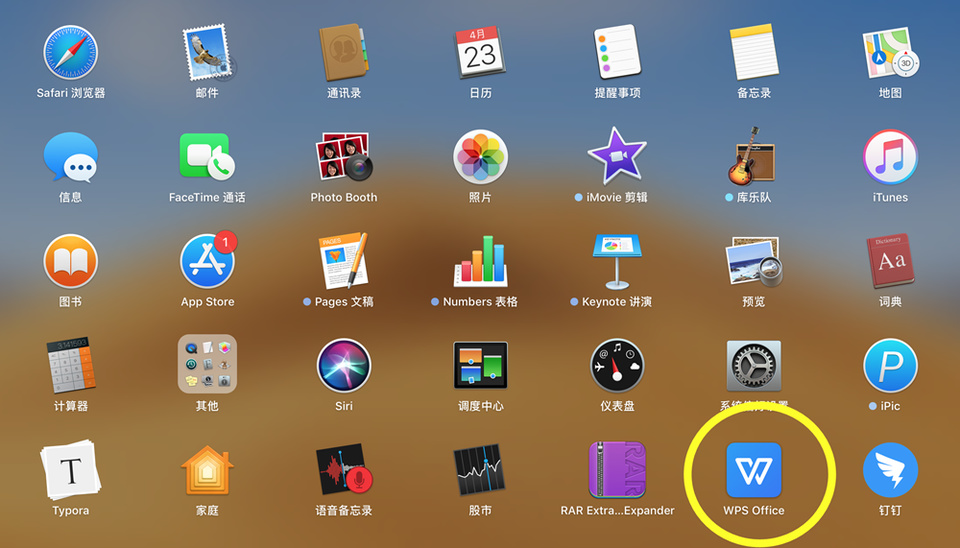Launch the Dictionary (词典) app
The width and height of the screenshot is (960, 548).
coord(890,261)
